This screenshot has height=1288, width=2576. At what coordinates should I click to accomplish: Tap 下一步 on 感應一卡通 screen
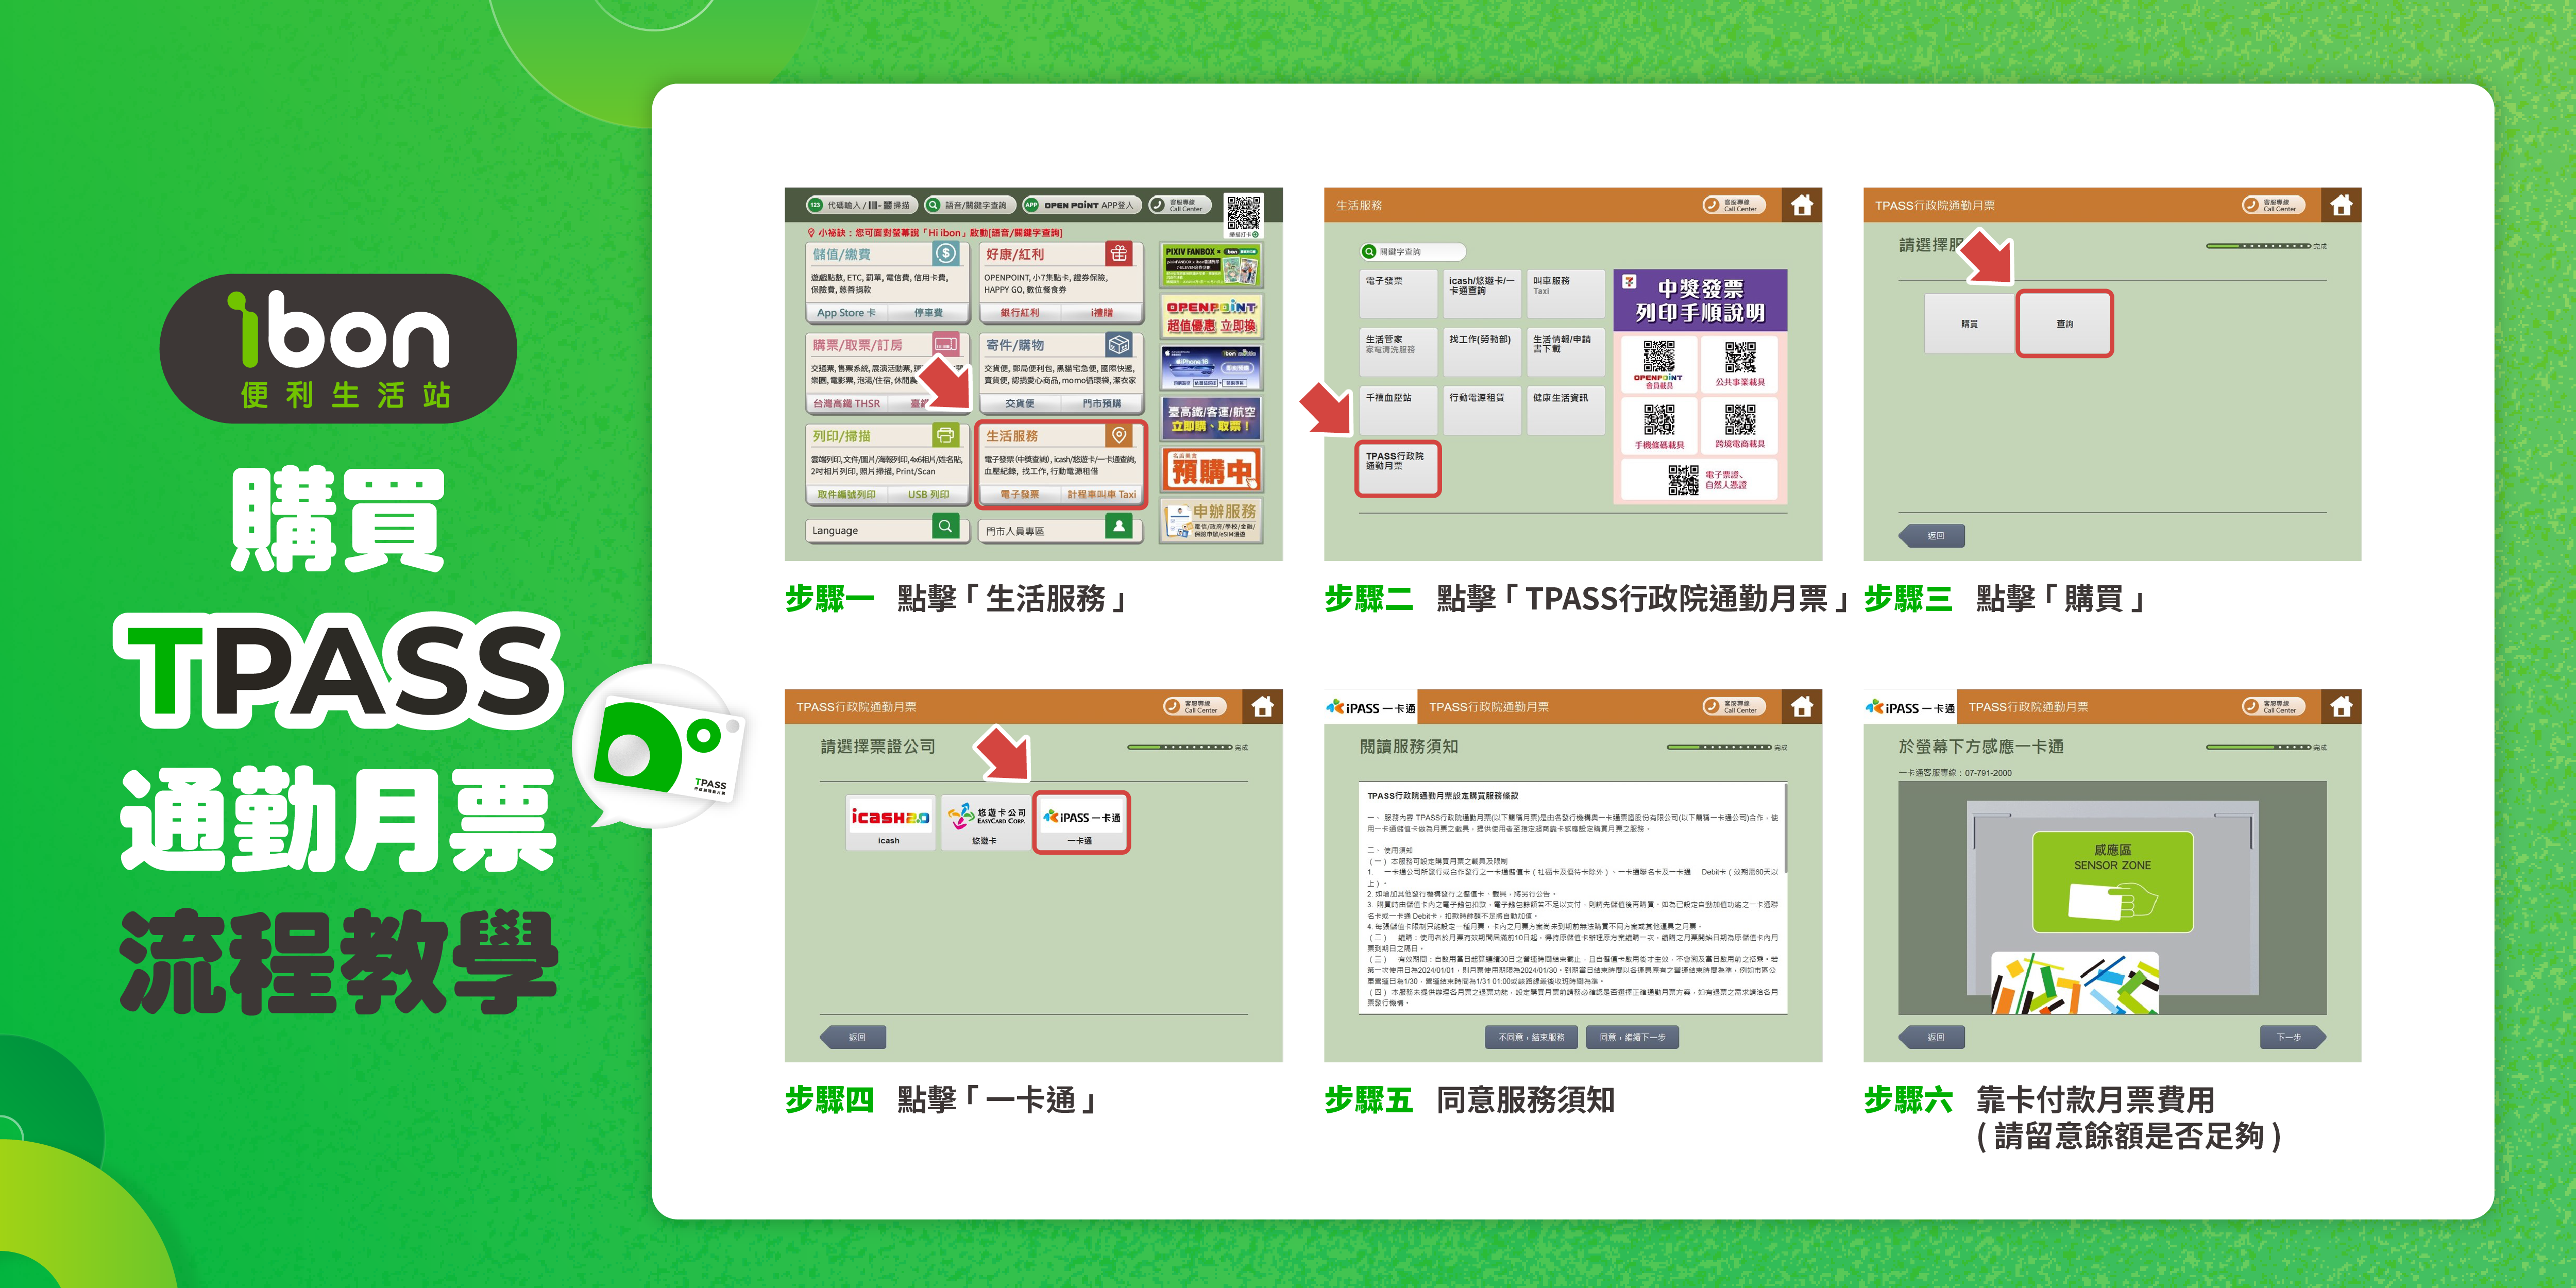(x=2292, y=1037)
